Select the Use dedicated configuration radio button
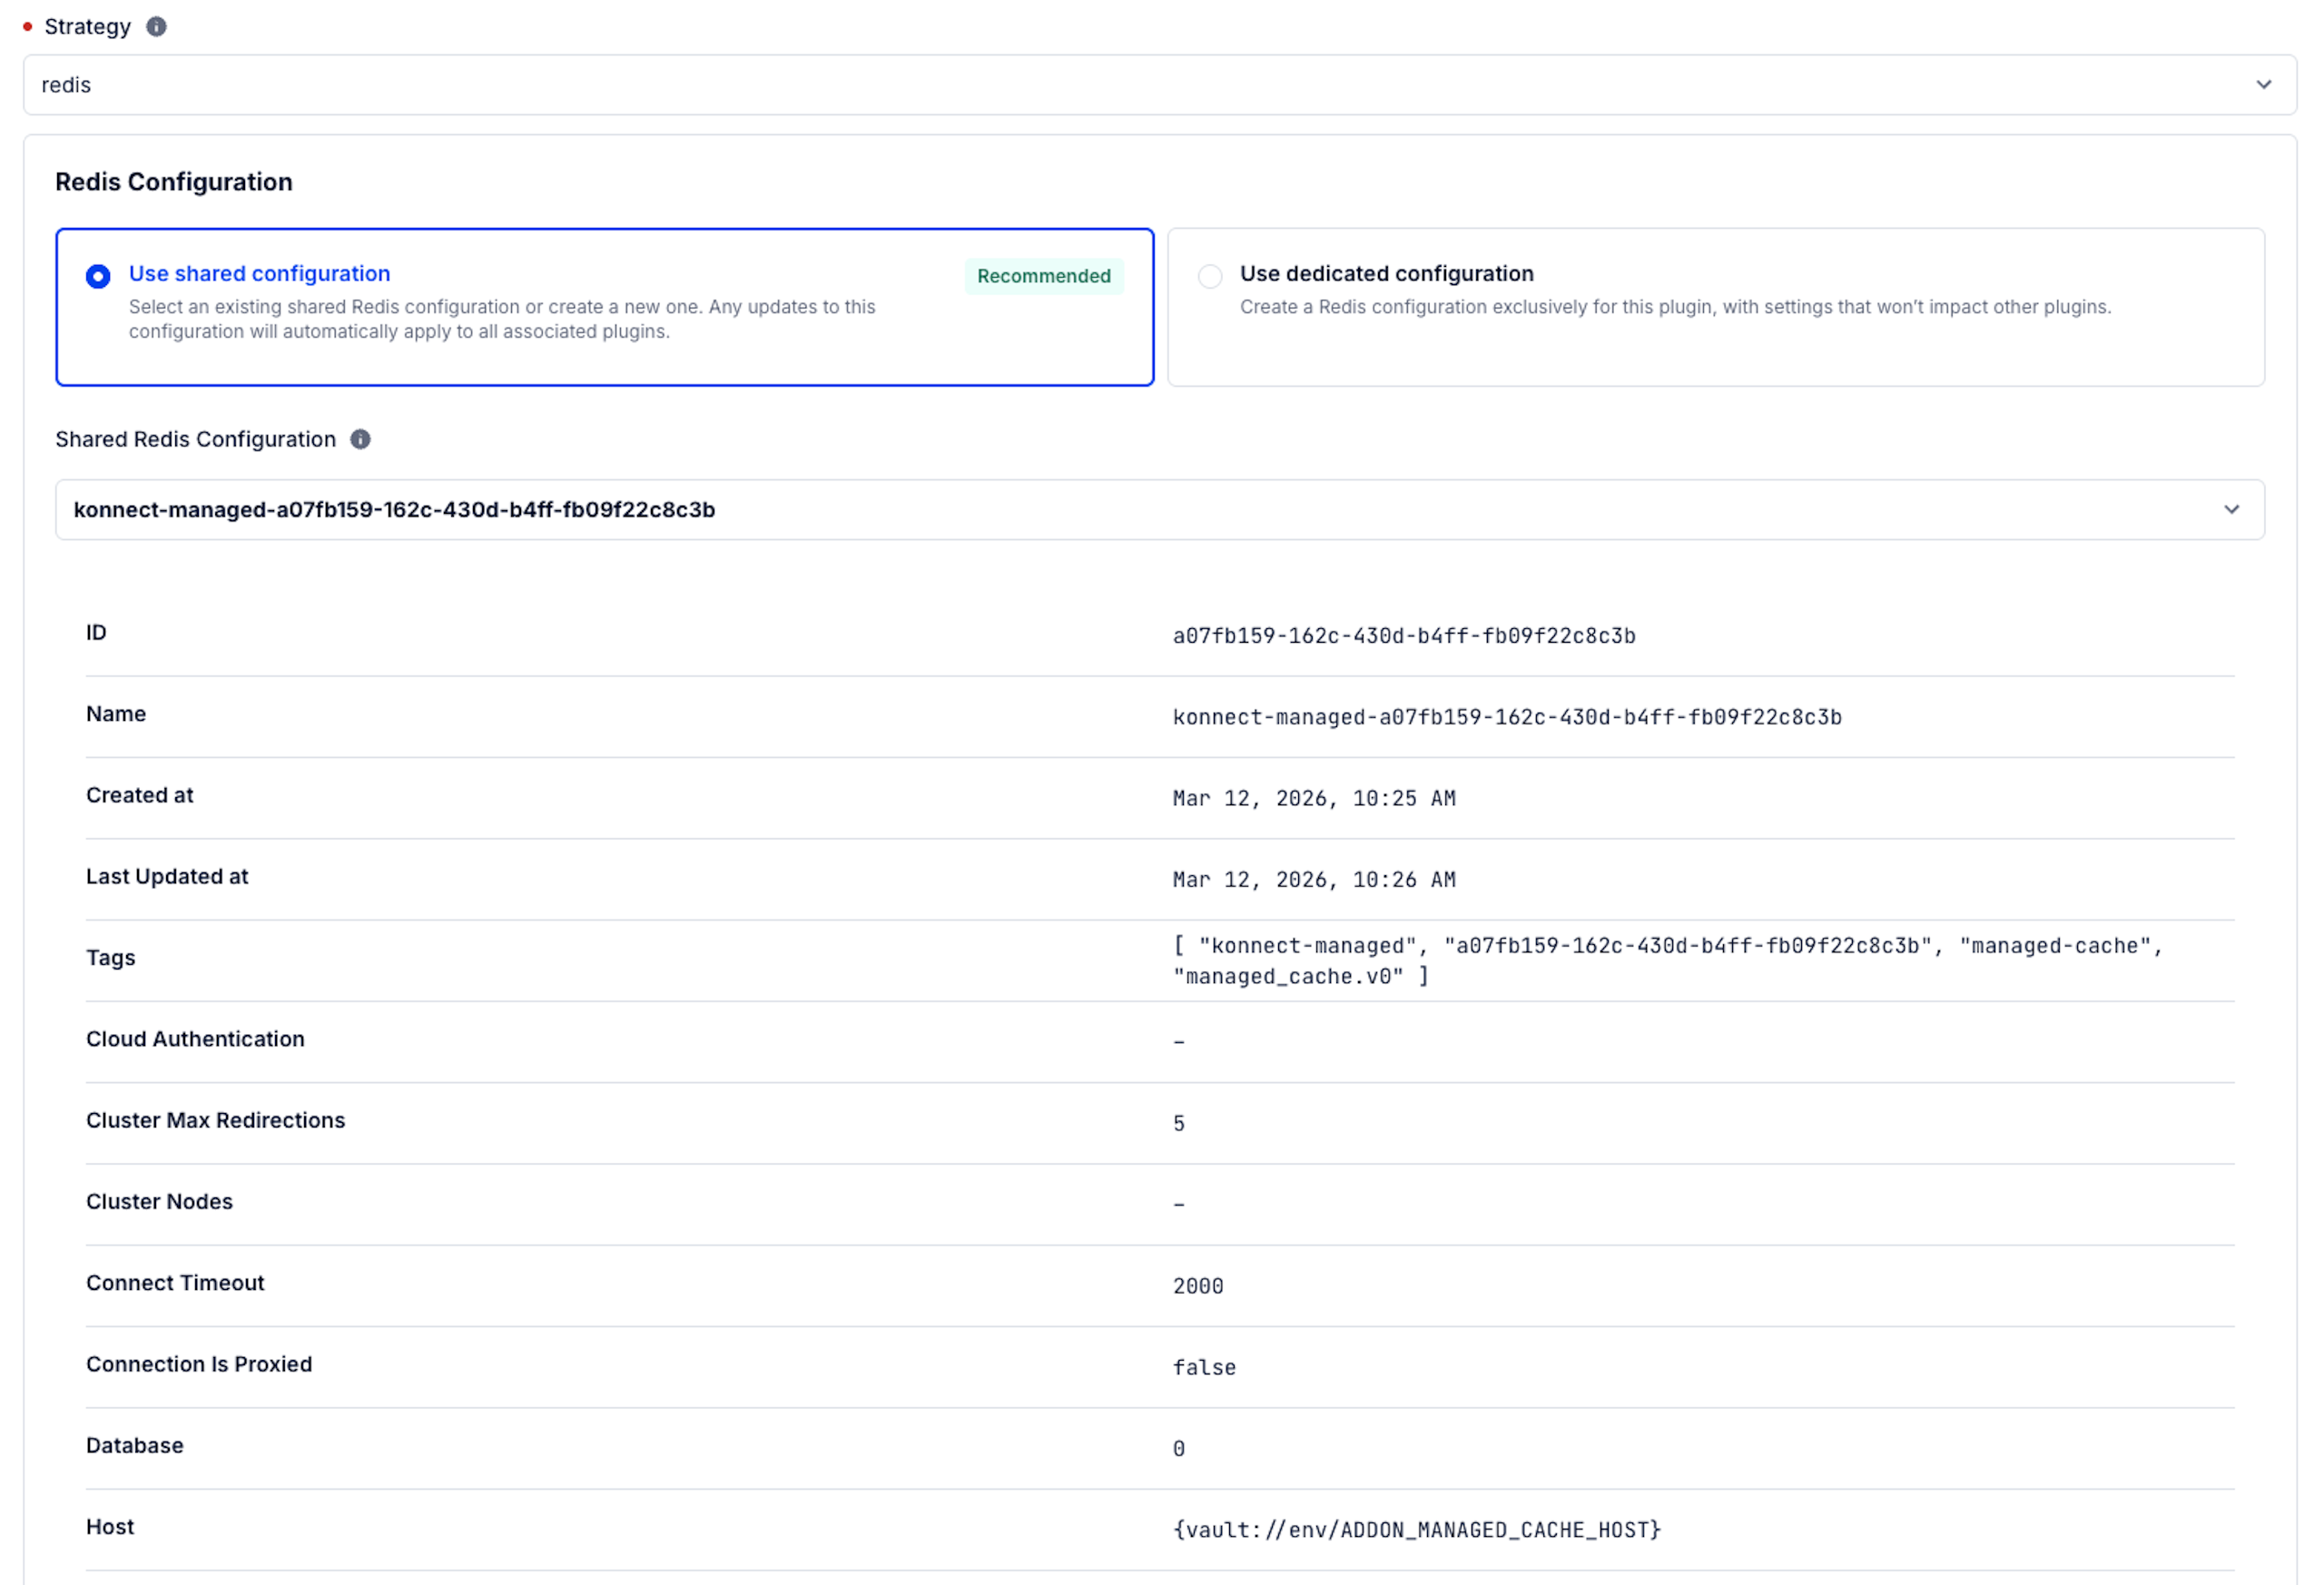 click(1210, 276)
